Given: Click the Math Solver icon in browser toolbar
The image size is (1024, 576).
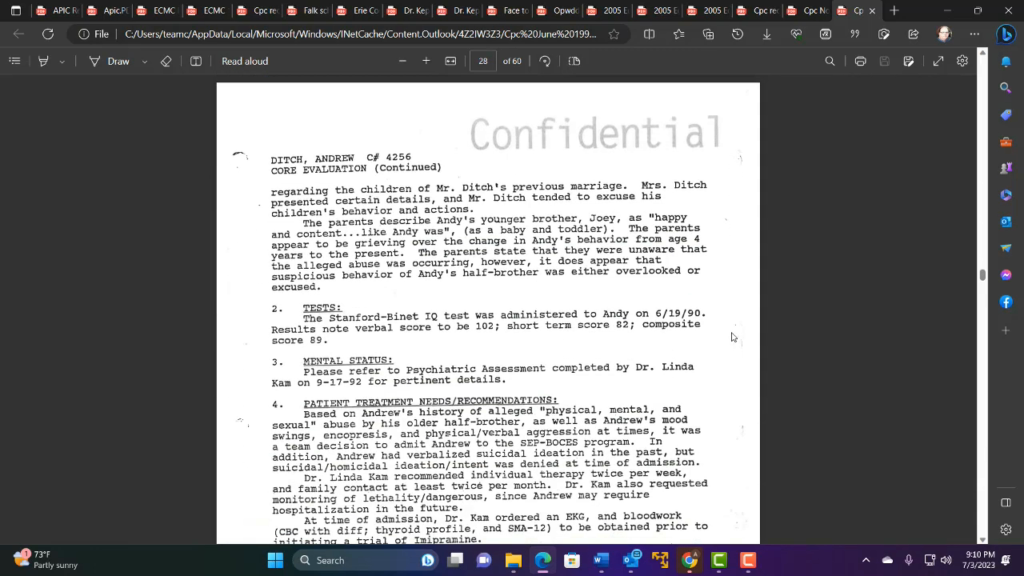Looking at the screenshot, I should click(x=825, y=34).
